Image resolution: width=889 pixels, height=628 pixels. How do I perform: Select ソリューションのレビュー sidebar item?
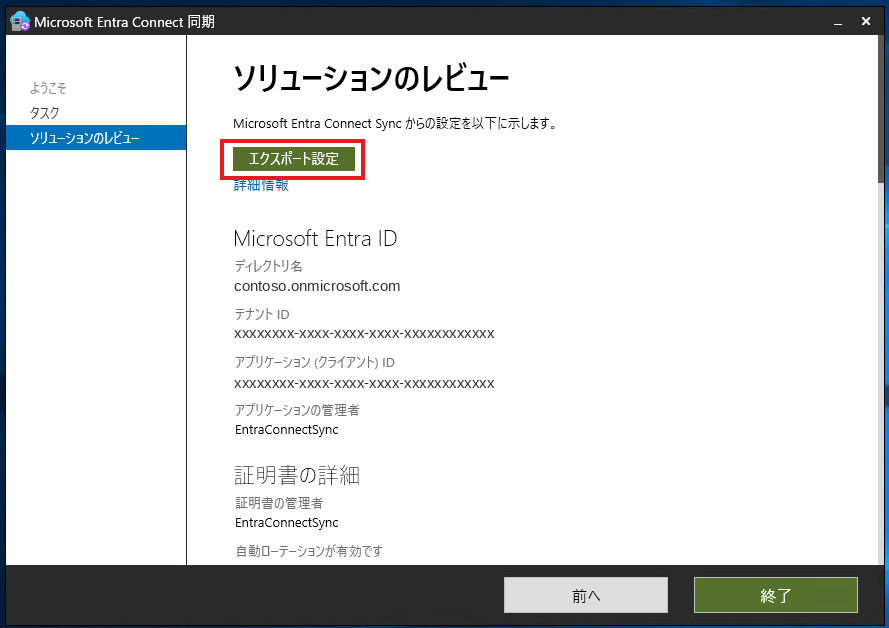[x=96, y=138]
